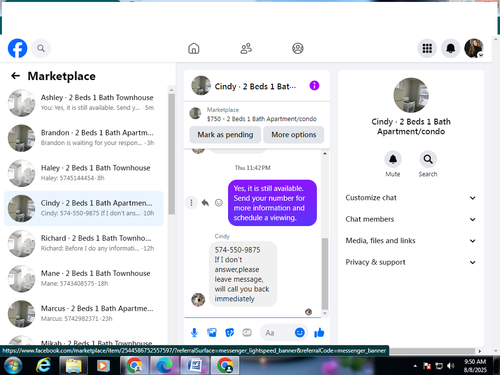Record a voice clip microphone icon
500x375 pixels.
[194, 332]
